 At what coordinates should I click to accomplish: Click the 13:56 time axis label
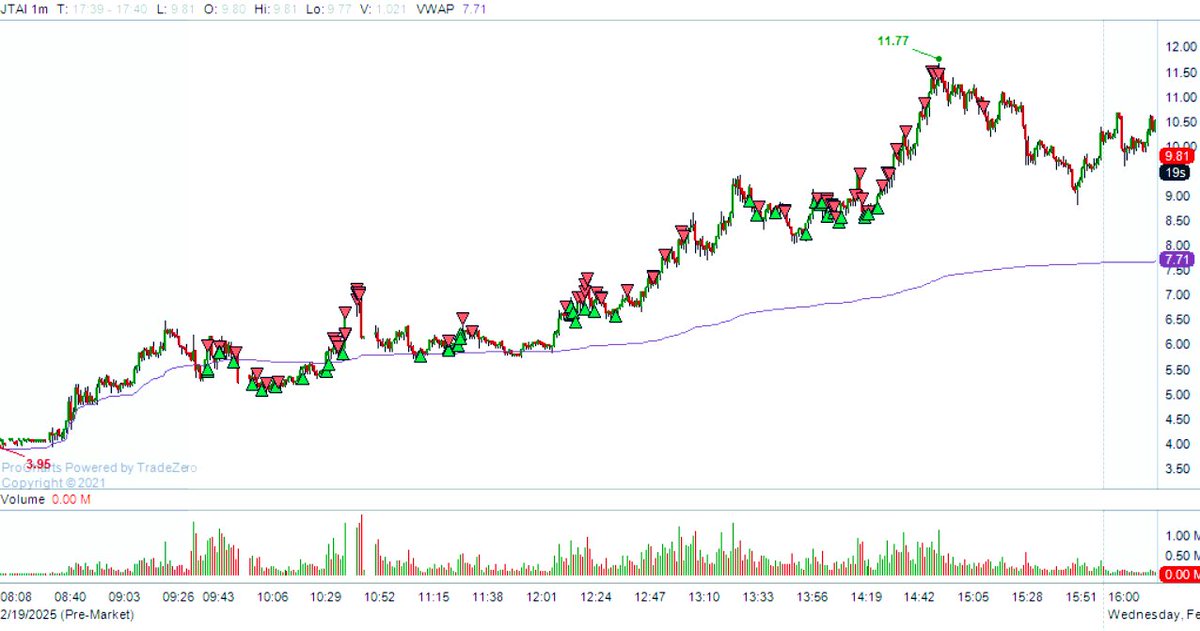click(812, 597)
